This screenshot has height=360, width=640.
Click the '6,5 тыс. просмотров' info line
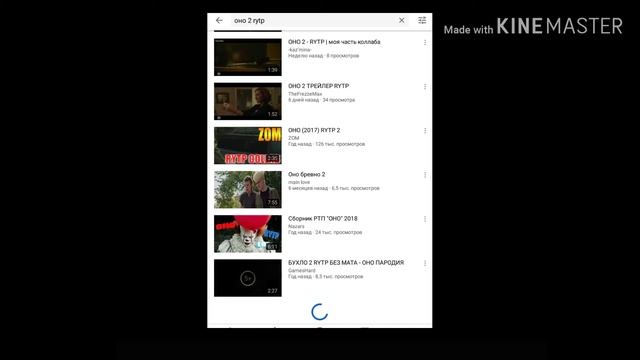(x=333, y=188)
